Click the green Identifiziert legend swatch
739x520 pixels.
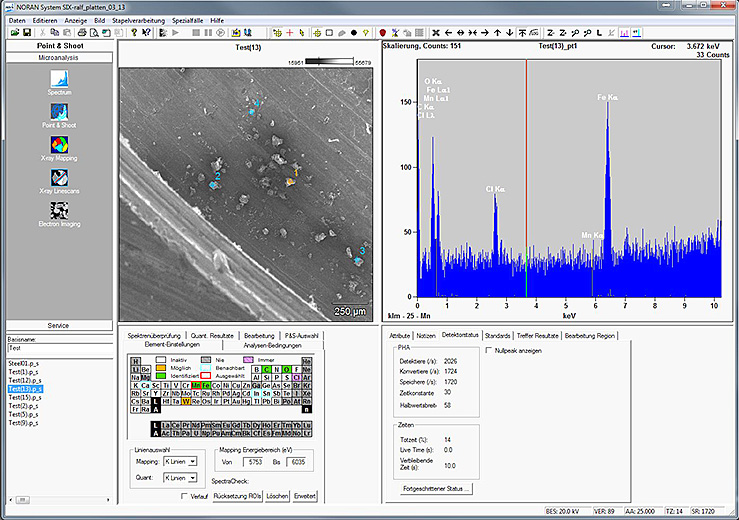(x=161, y=376)
